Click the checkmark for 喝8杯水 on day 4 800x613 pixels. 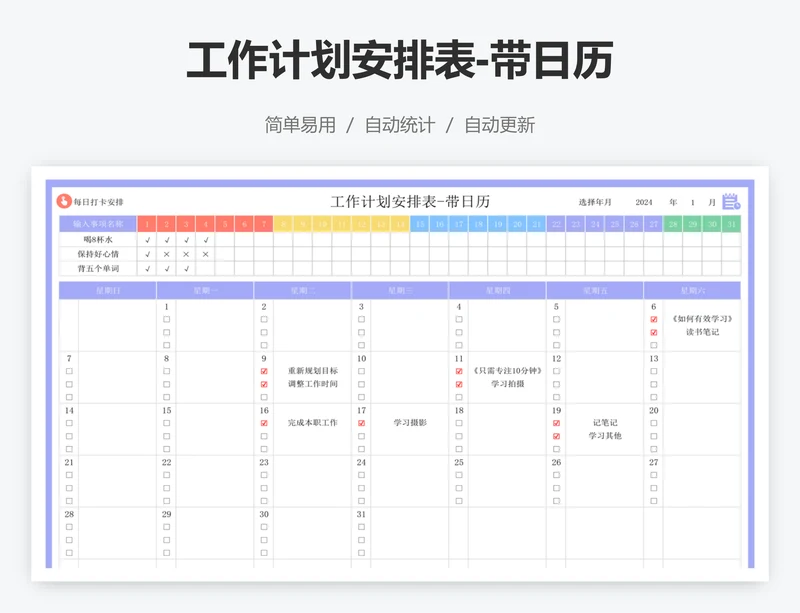pyautogui.click(x=206, y=239)
